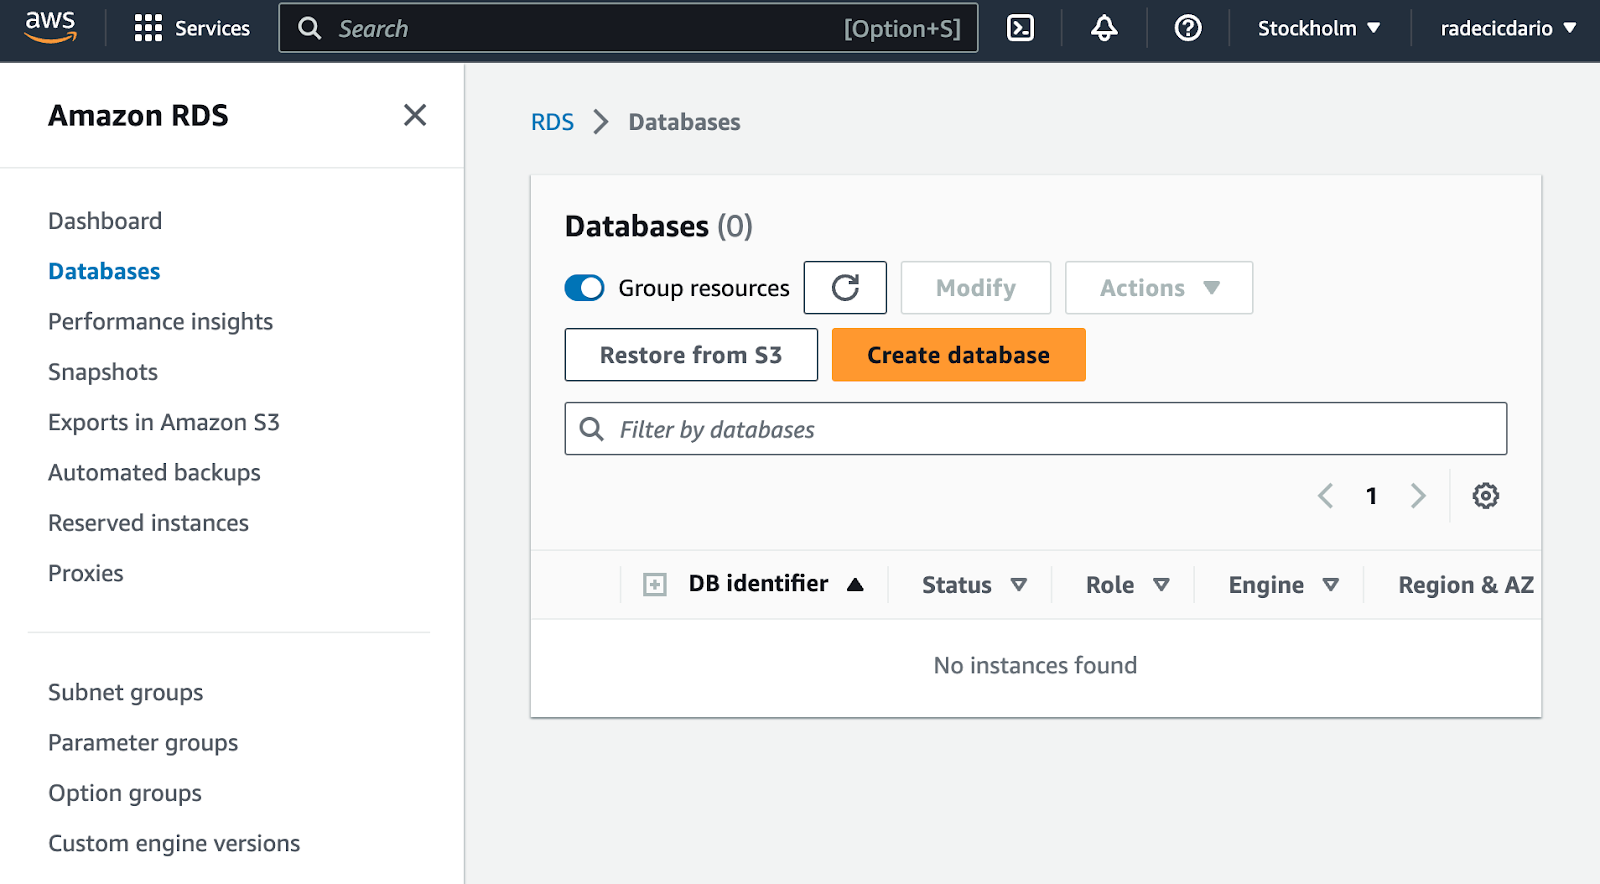This screenshot has width=1600, height=884.
Task: Select Databases in sidebar
Action: (x=104, y=271)
